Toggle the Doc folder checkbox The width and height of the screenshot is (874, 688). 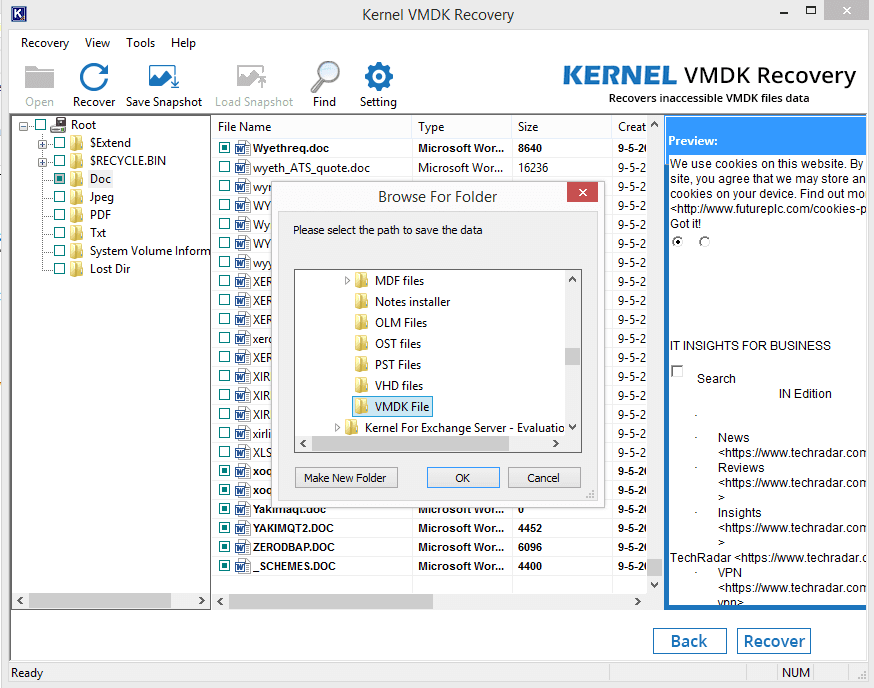coord(60,178)
